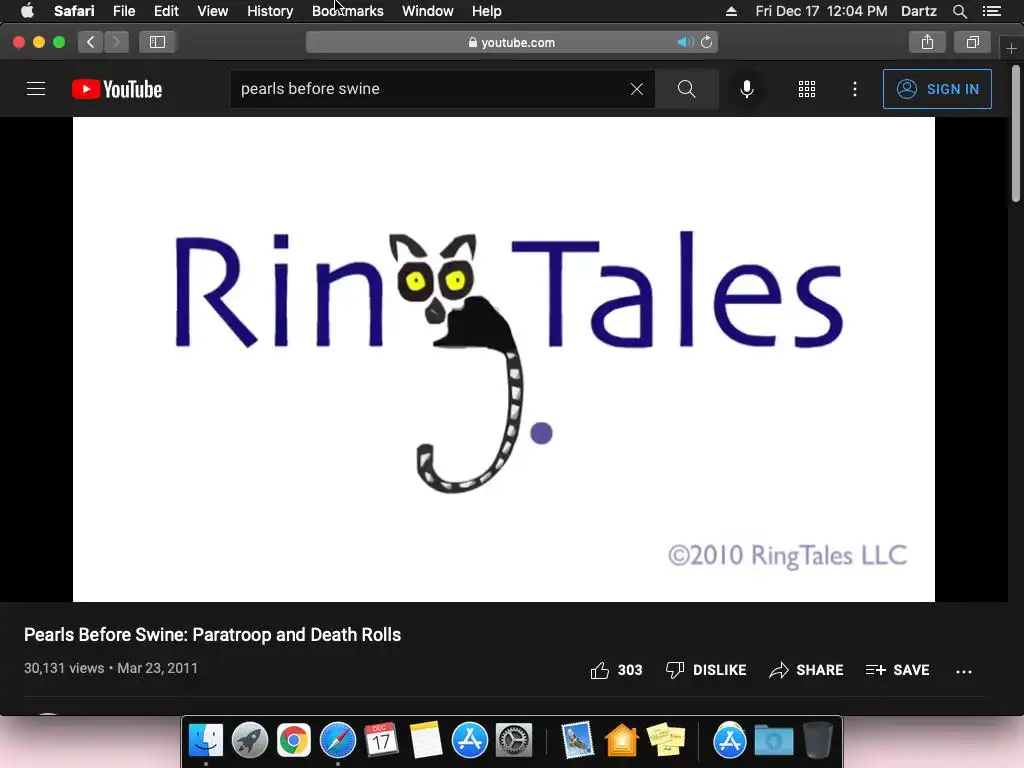Click the Dartz user menu

click(919, 11)
